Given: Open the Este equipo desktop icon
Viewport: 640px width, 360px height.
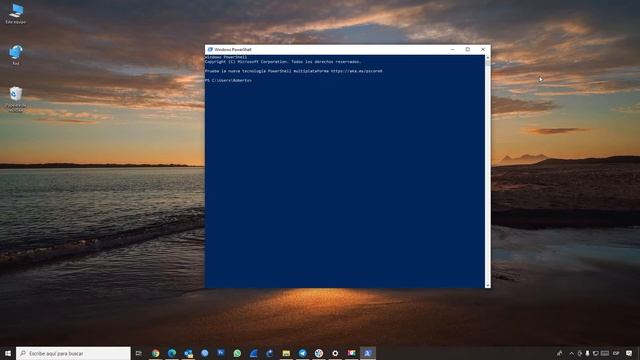Looking at the screenshot, I should (16, 14).
